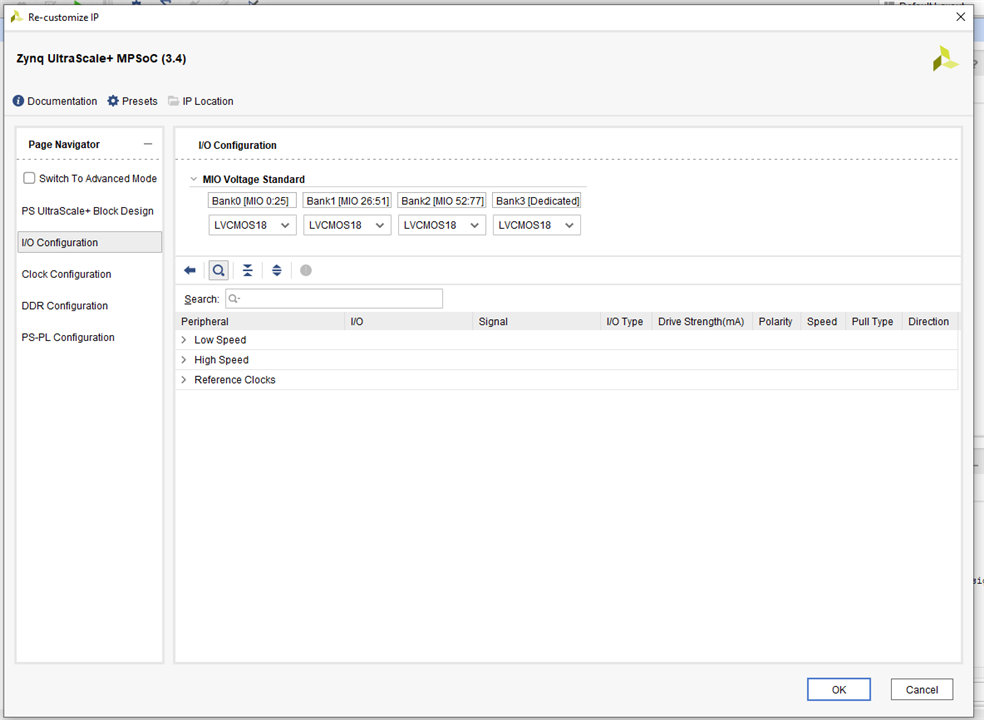Viewport: 984px width, 720px height.
Task: Collapse Page Navigator with the minus icon
Action: pyautogui.click(x=148, y=144)
